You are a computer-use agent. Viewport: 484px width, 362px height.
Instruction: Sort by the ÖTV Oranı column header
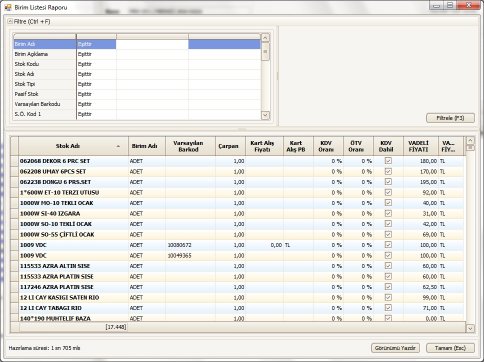tap(358, 146)
